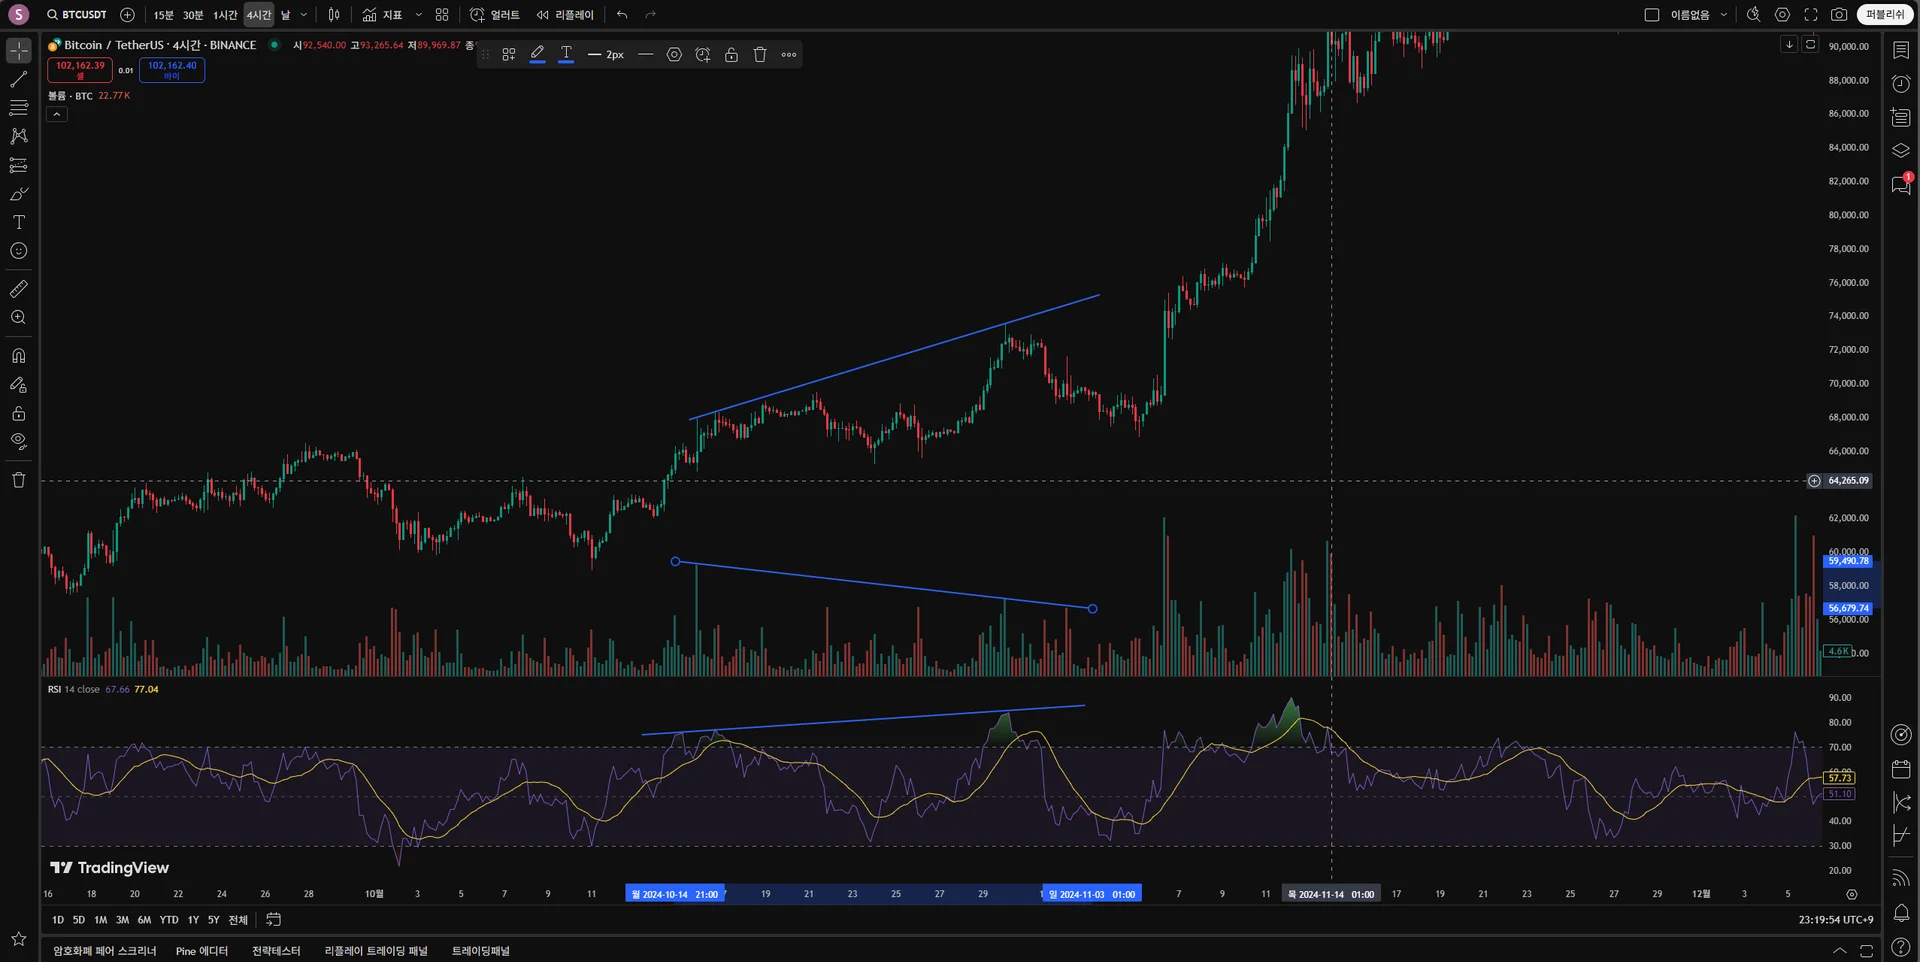Enter fullscreen mode
Image resolution: width=1920 pixels, height=962 pixels.
coord(1811,15)
